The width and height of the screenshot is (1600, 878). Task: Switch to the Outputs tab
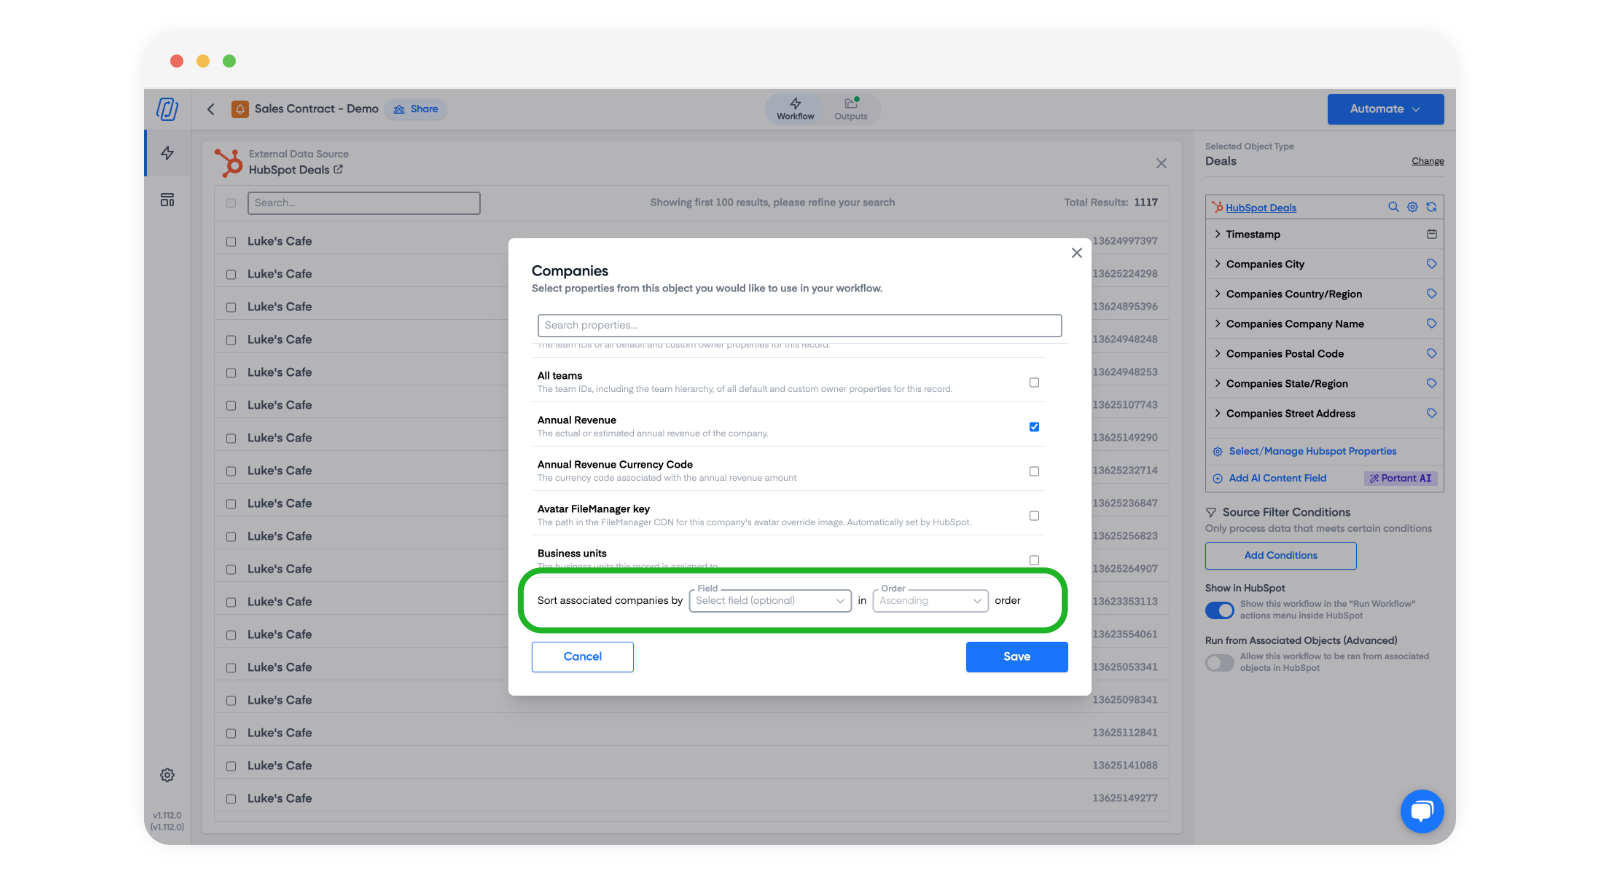coord(851,109)
